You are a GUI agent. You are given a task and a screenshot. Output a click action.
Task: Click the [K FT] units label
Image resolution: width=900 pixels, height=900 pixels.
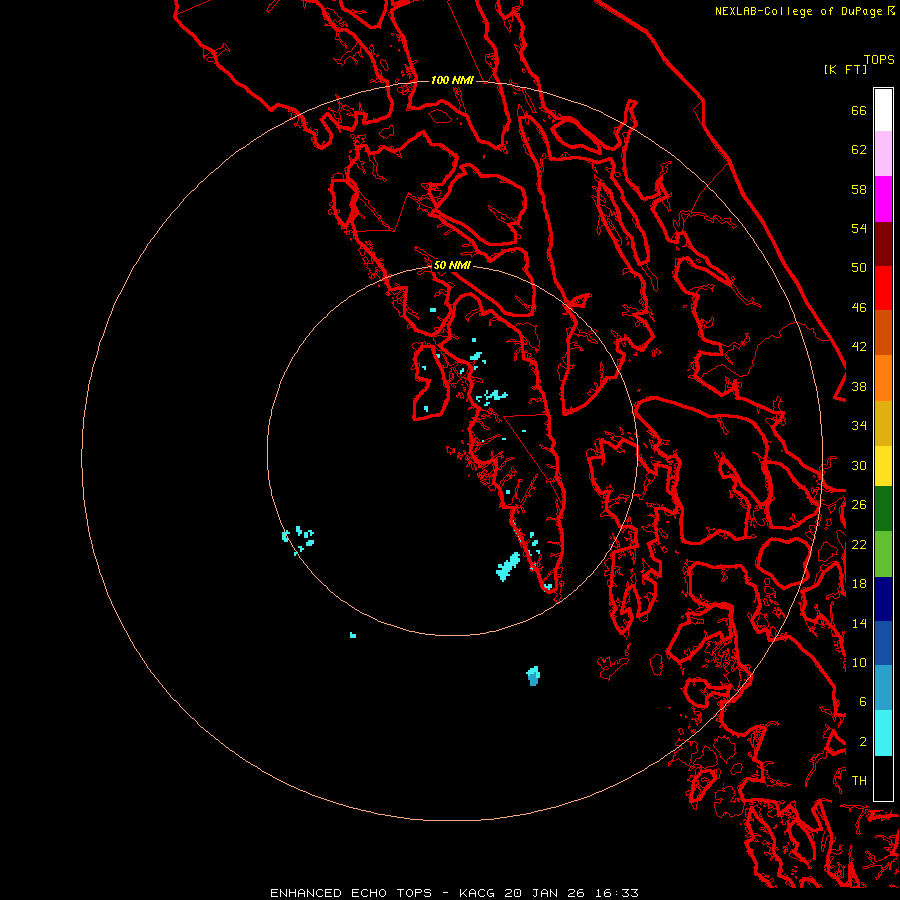pyautogui.click(x=845, y=69)
